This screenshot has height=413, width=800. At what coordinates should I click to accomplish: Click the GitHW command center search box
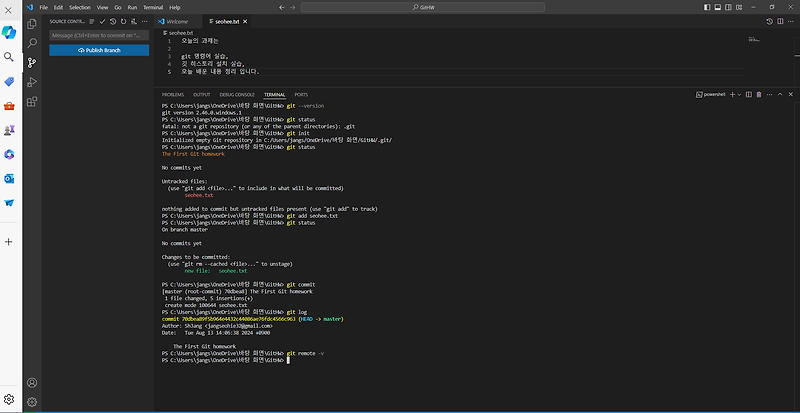pos(422,7)
